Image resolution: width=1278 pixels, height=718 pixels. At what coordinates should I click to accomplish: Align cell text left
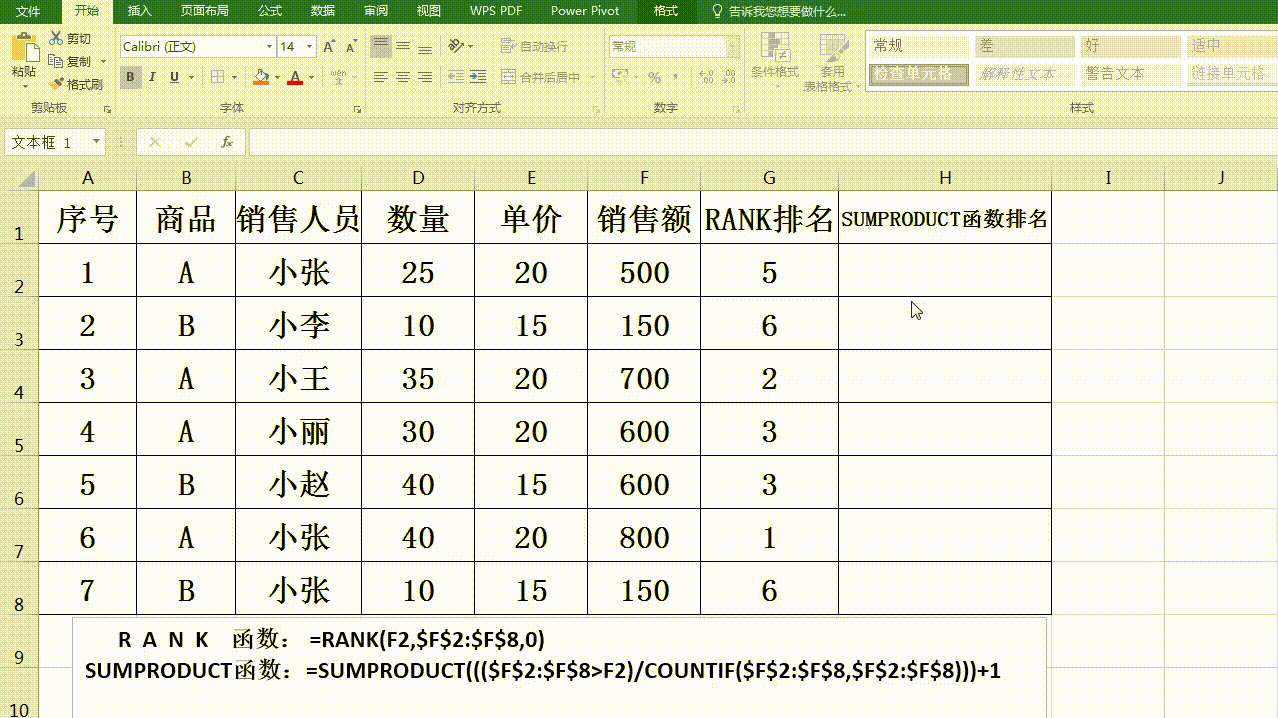381,77
